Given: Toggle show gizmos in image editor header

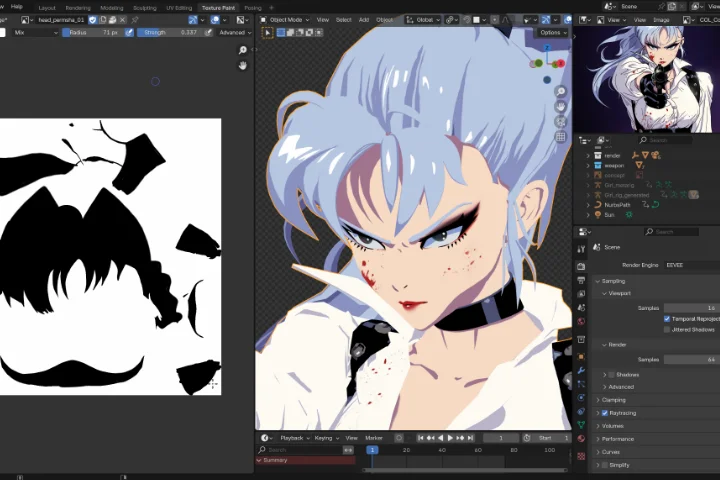Looking at the screenshot, I should [193, 20].
